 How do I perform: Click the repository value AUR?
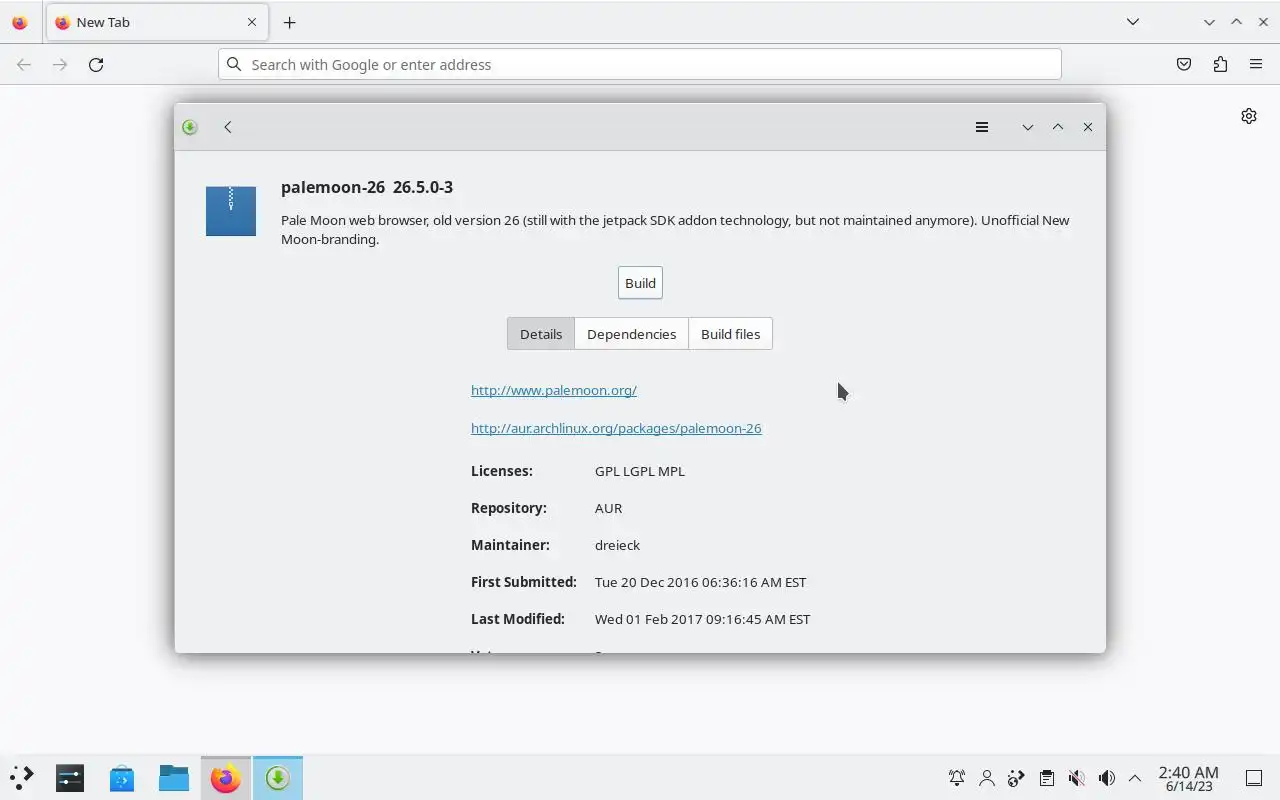point(608,508)
